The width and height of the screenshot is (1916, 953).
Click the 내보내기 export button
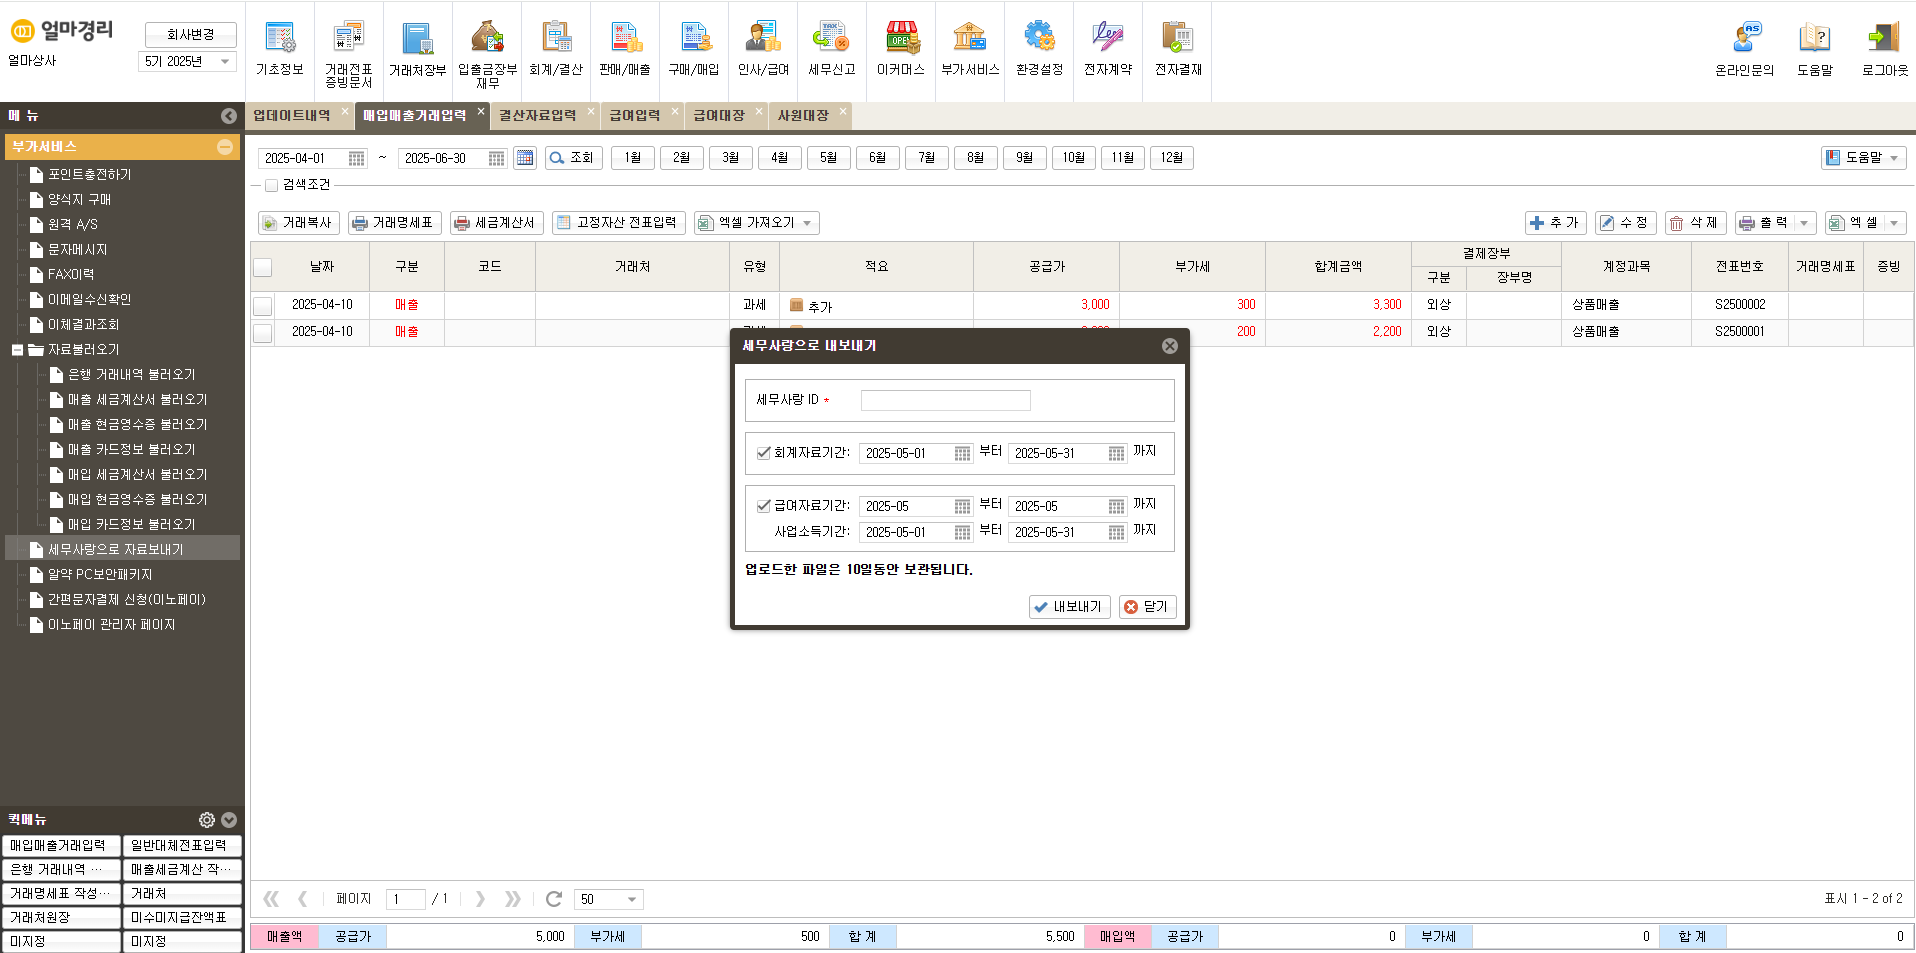click(1069, 606)
